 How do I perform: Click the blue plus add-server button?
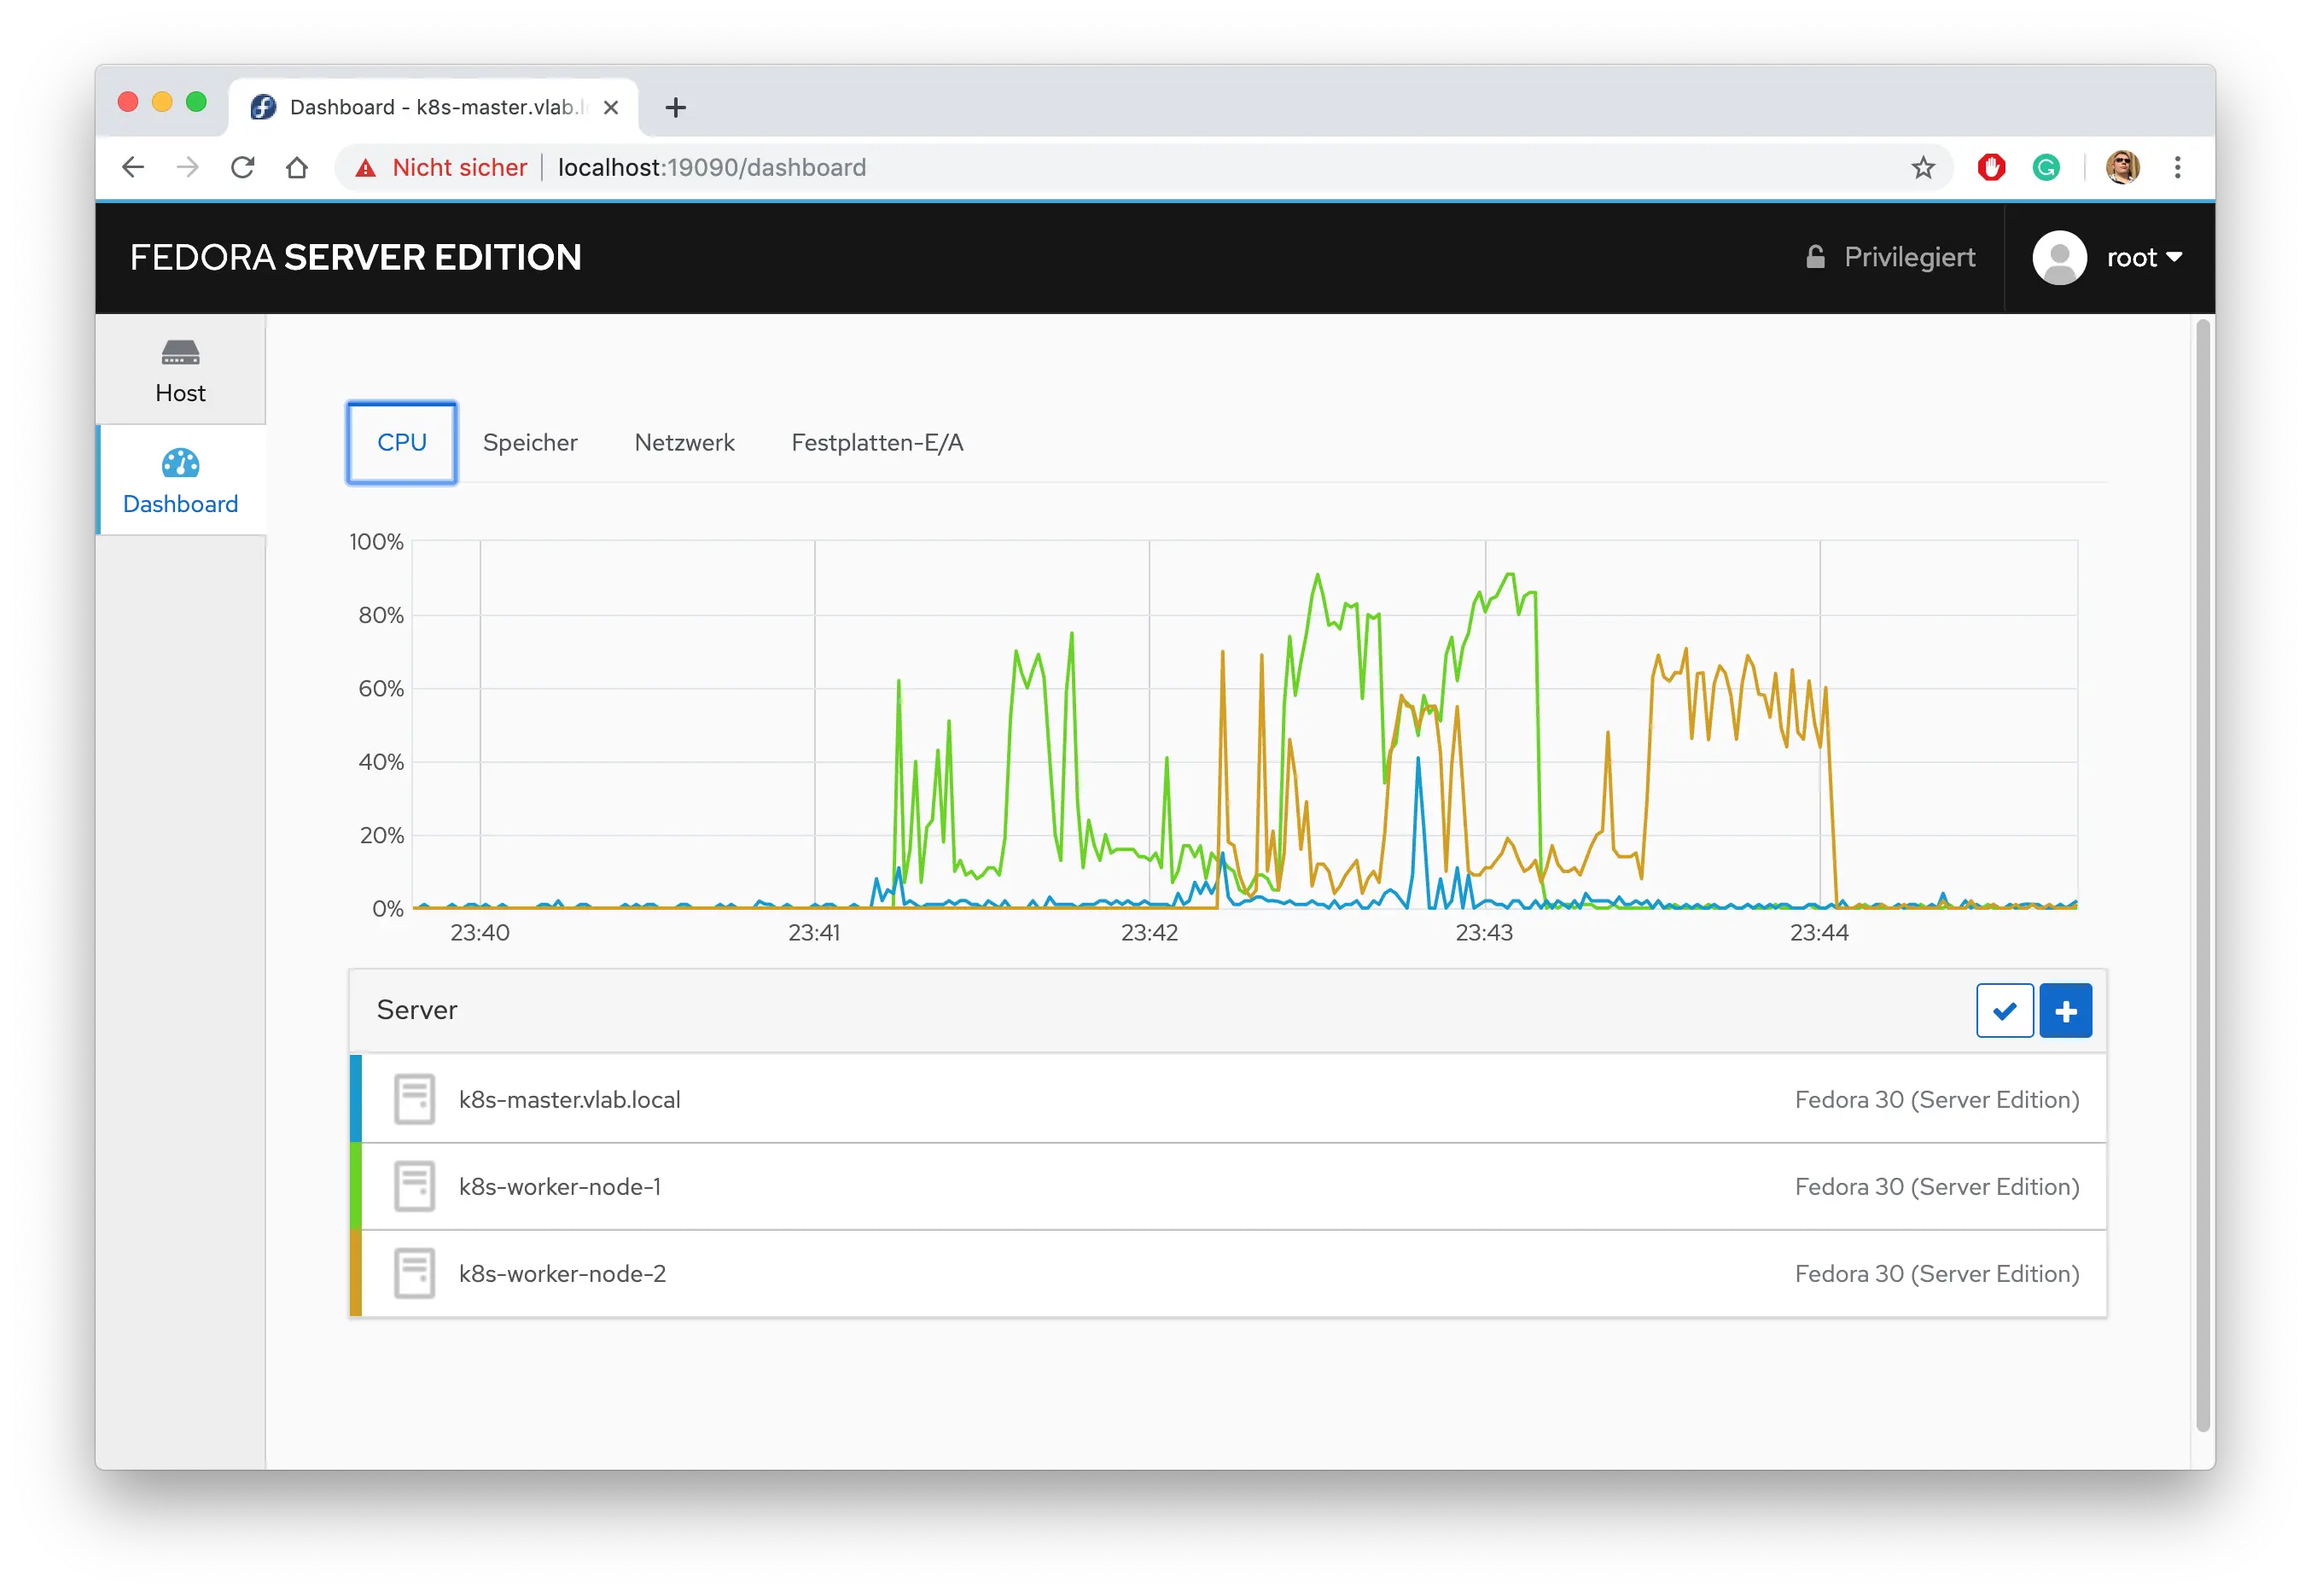(2065, 1011)
